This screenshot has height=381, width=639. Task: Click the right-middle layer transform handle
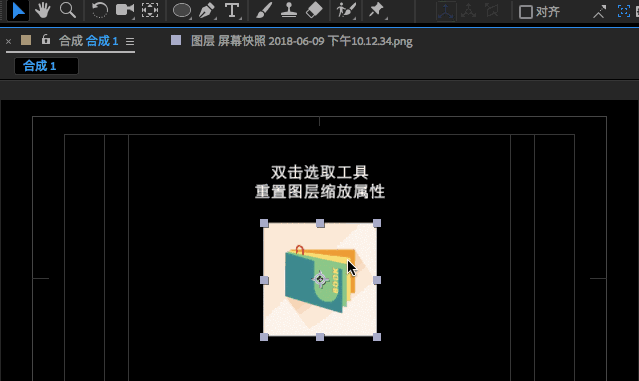377,280
